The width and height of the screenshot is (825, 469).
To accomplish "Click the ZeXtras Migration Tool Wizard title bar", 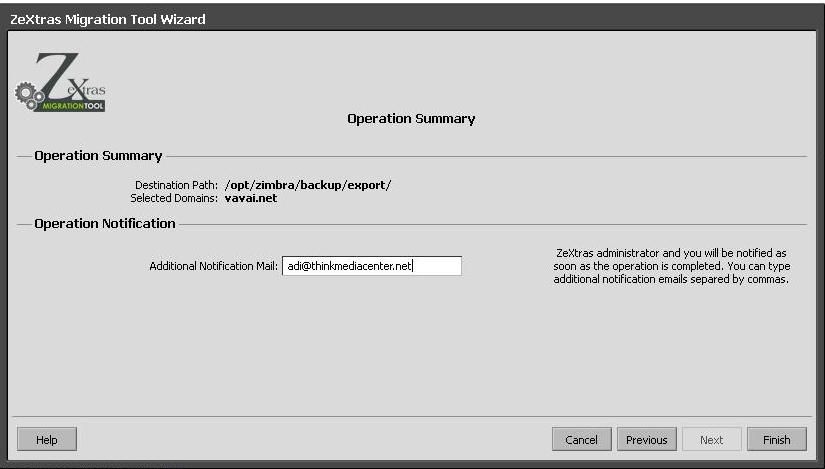I will pos(108,19).
